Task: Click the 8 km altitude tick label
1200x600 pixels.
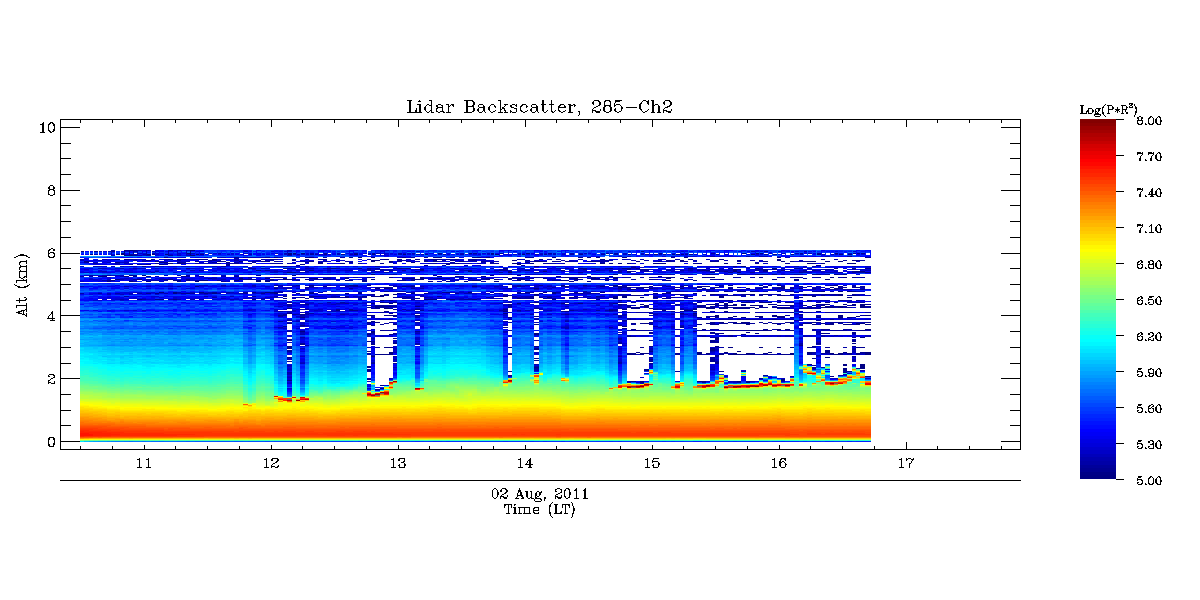Action: 50,190
